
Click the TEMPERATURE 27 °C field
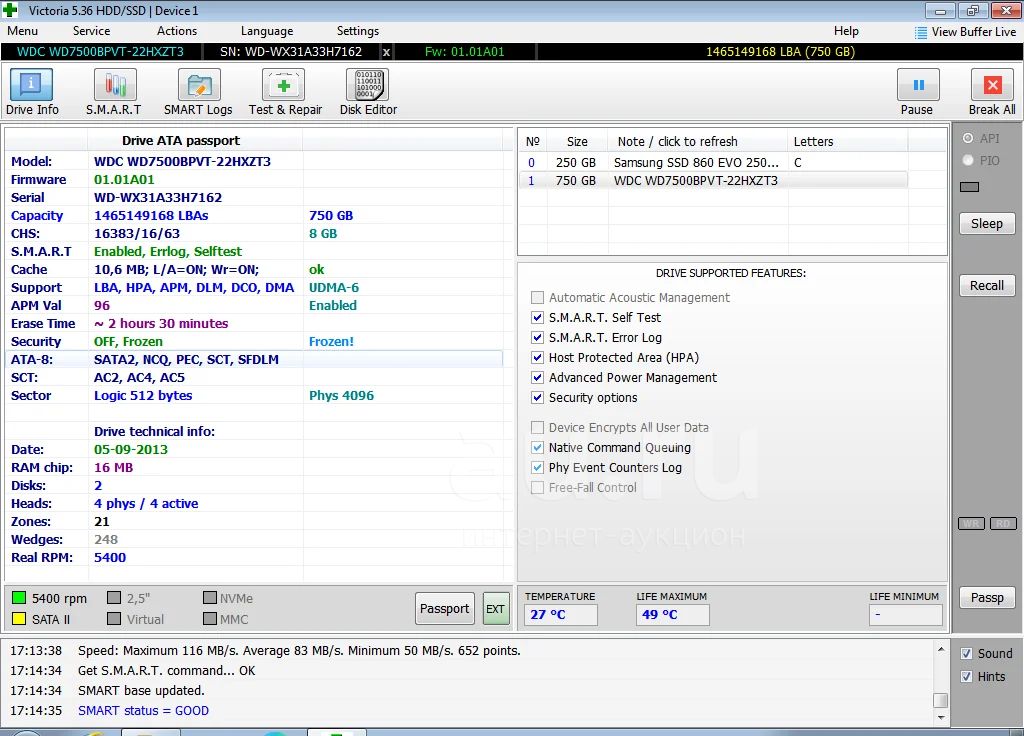coord(561,615)
